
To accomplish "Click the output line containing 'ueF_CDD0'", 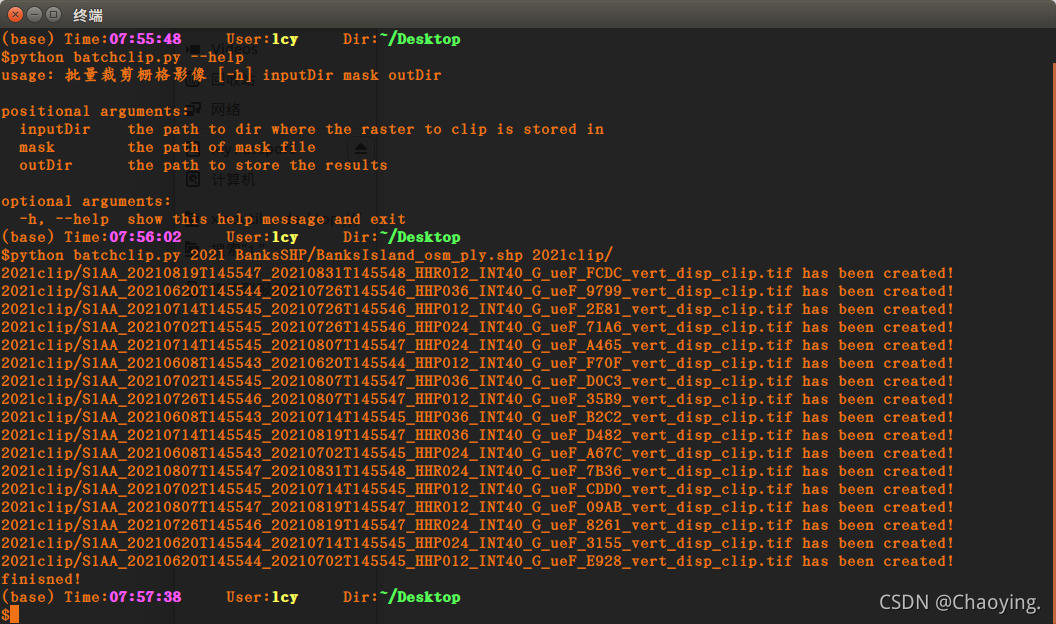I will pos(477,489).
